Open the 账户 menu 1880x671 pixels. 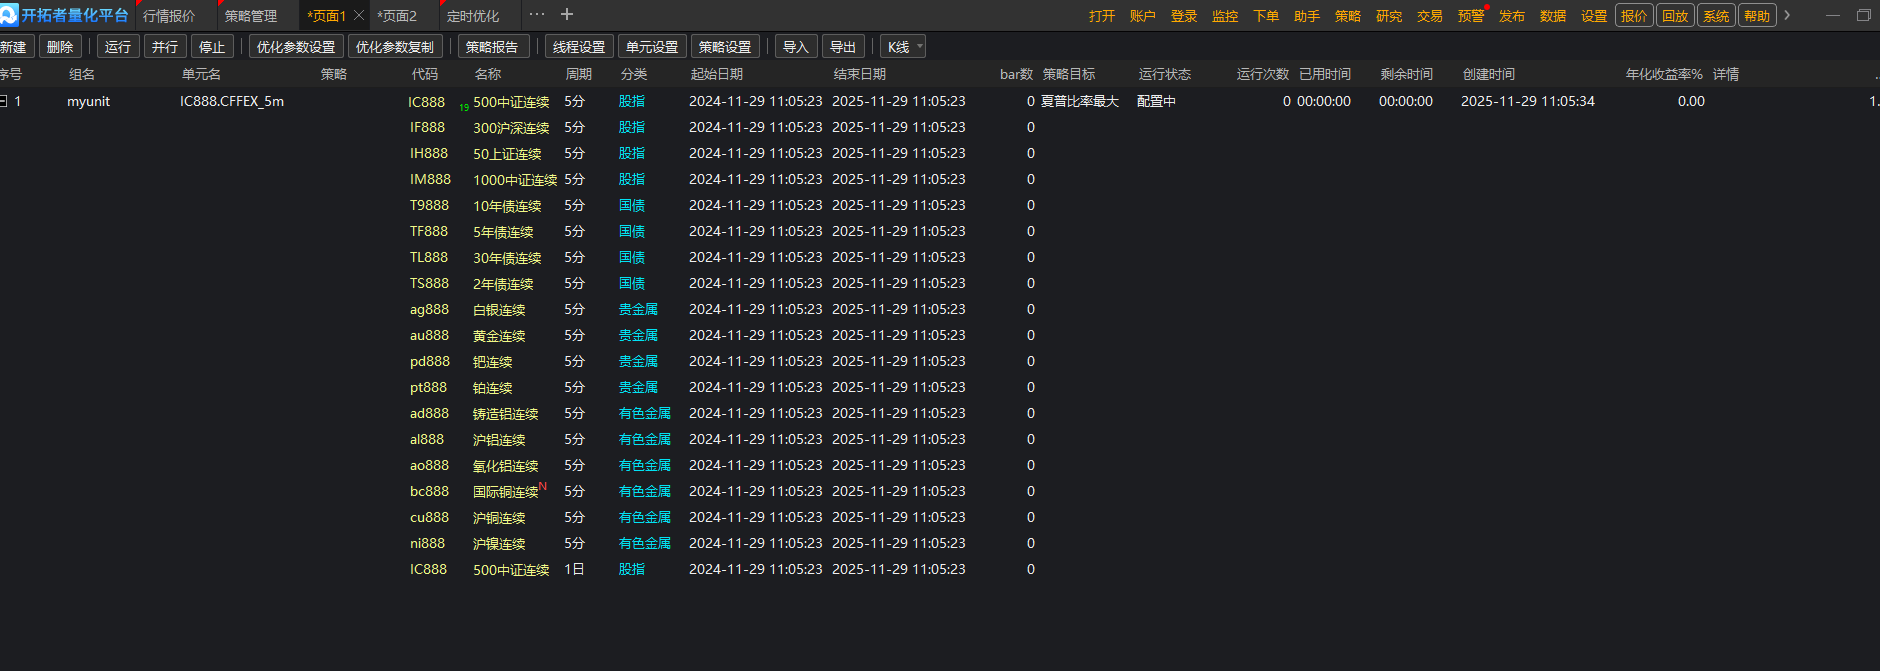click(x=1143, y=16)
